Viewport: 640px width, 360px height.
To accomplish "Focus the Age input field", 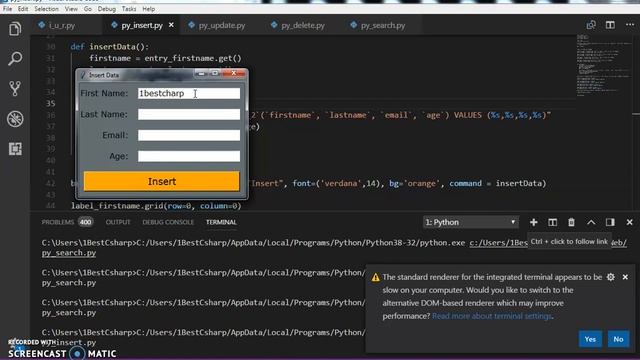I will (189, 156).
